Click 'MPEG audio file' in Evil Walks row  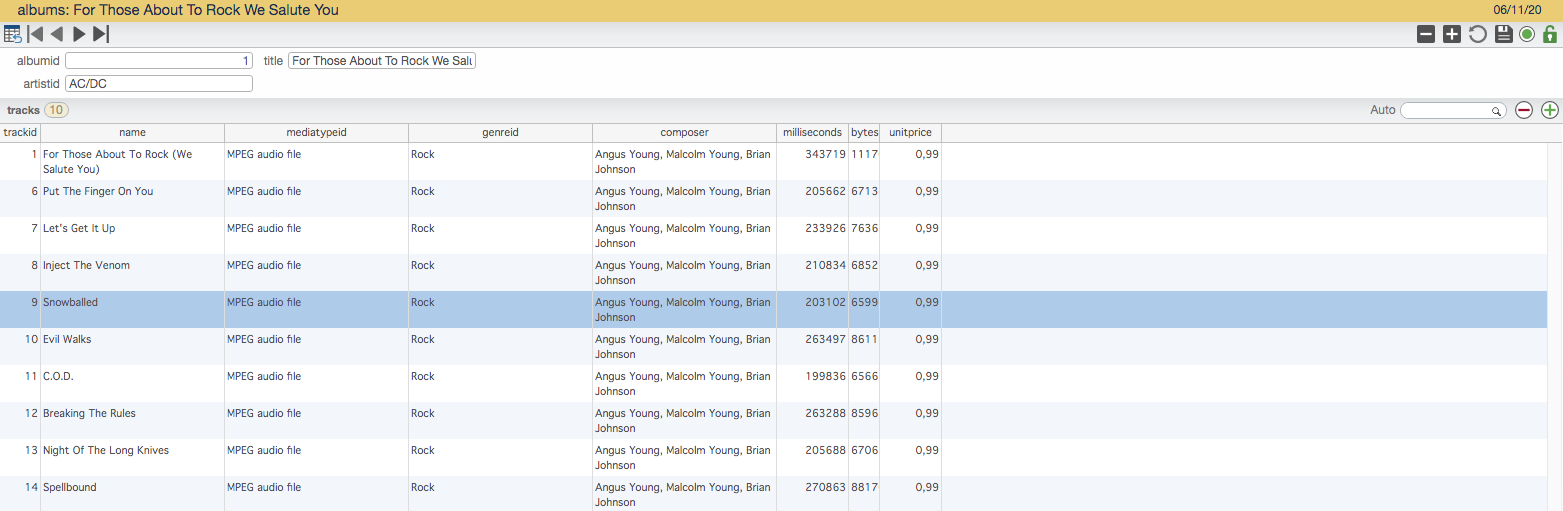pyautogui.click(x=264, y=340)
